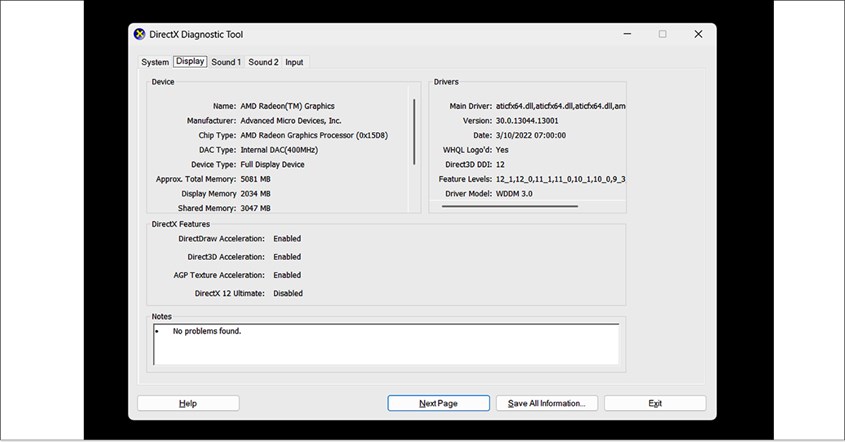
Task: Select Direct3D Acceleration 'Enabled' status
Action: click(287, 257)
